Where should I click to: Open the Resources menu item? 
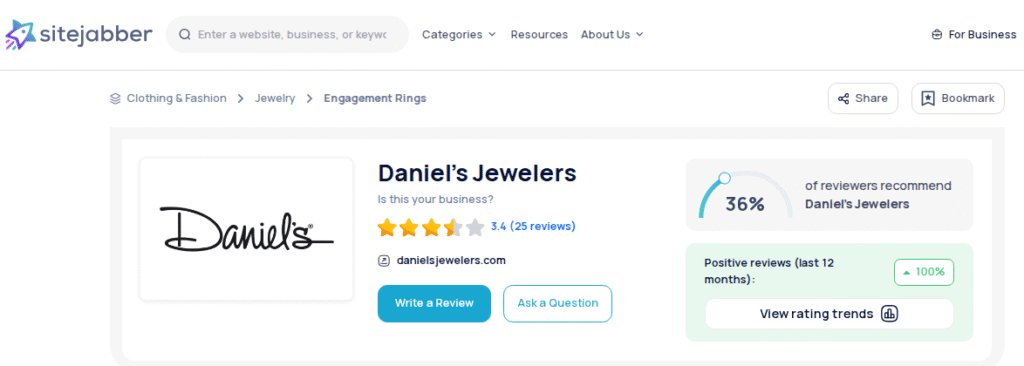click(x=539, y=35)
